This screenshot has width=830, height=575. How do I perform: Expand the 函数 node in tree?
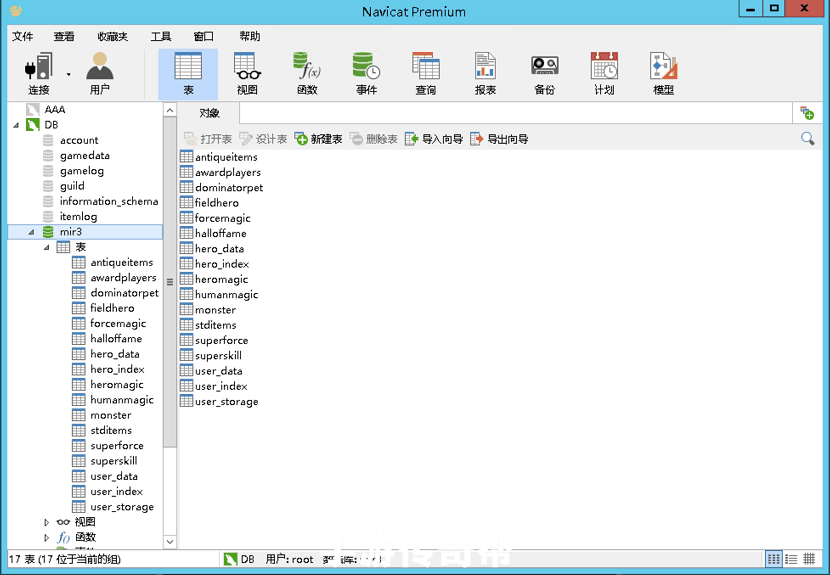pos(47,537)
